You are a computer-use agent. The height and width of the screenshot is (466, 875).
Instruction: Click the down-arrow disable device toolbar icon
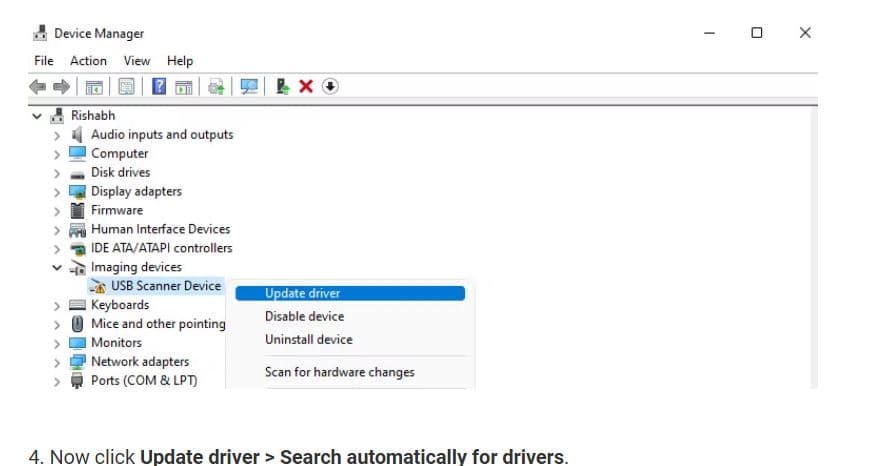tap(330, 87)
